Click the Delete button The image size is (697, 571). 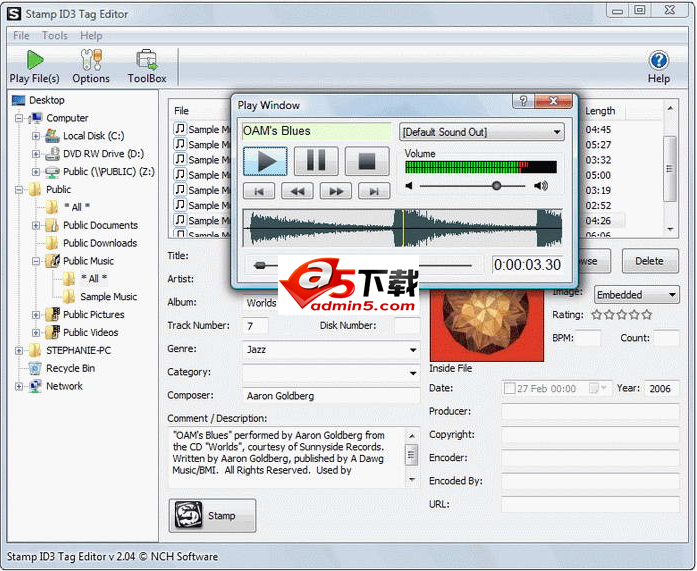[648, 261]
